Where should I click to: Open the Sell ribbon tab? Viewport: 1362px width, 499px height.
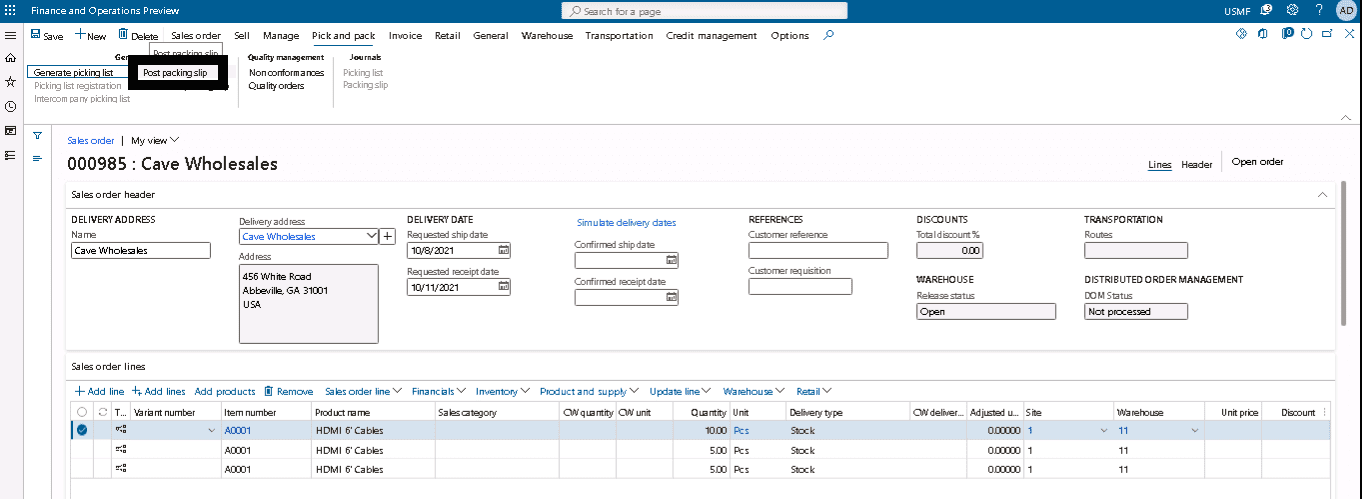click(242, 35)
